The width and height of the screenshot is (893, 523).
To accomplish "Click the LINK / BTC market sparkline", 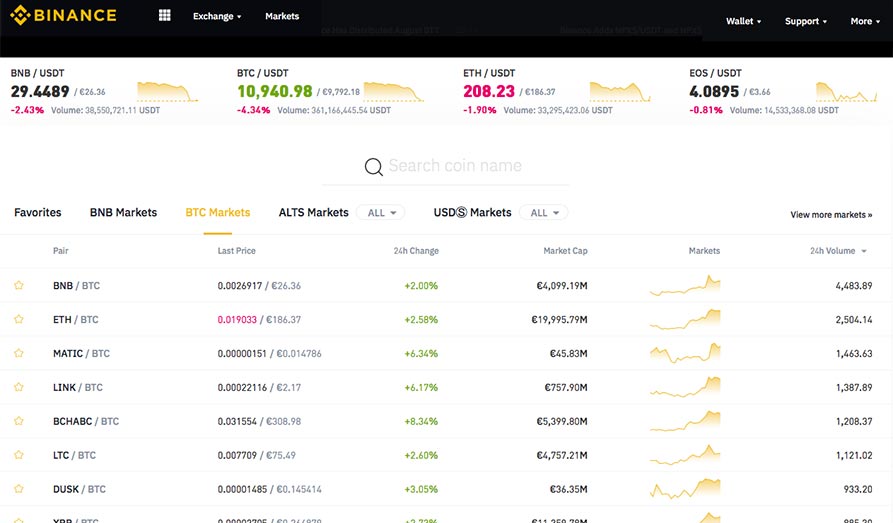I will pos(685,387).
